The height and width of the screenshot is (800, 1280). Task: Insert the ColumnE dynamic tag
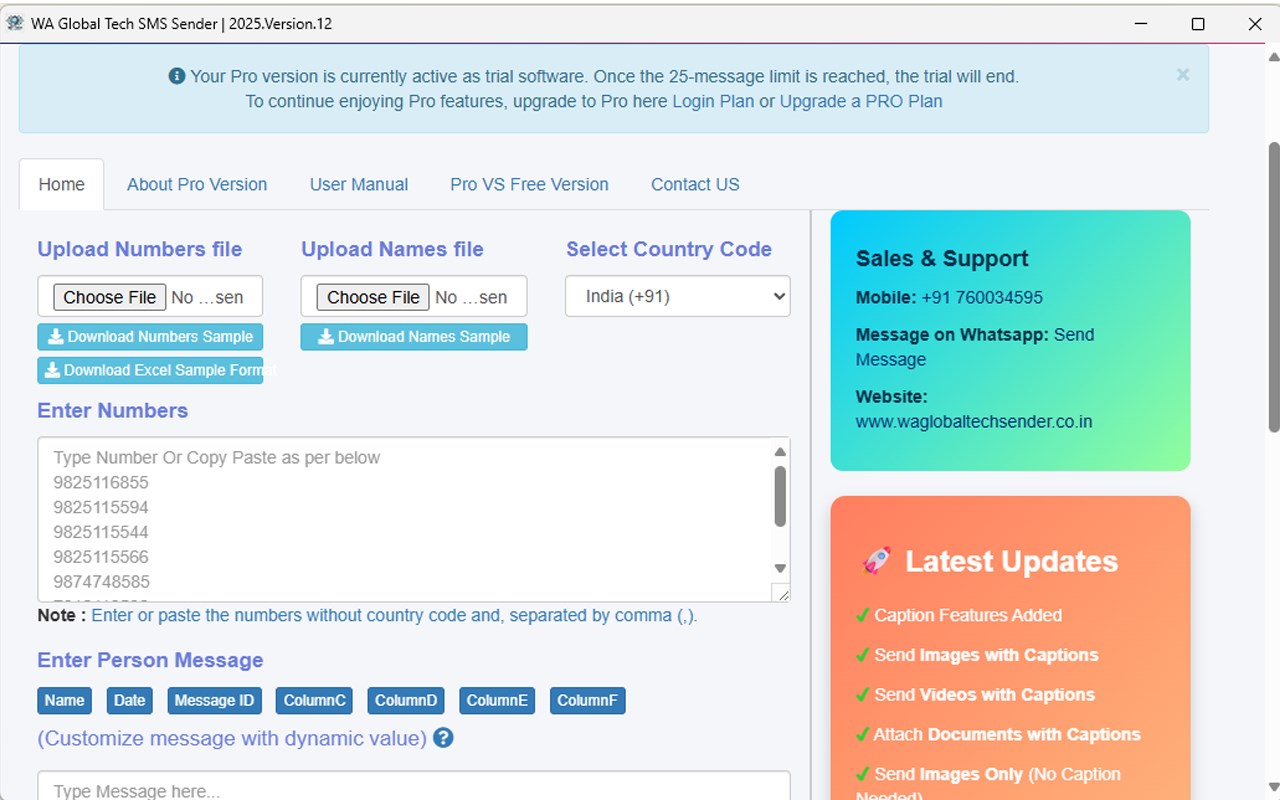tap(497, 700)
